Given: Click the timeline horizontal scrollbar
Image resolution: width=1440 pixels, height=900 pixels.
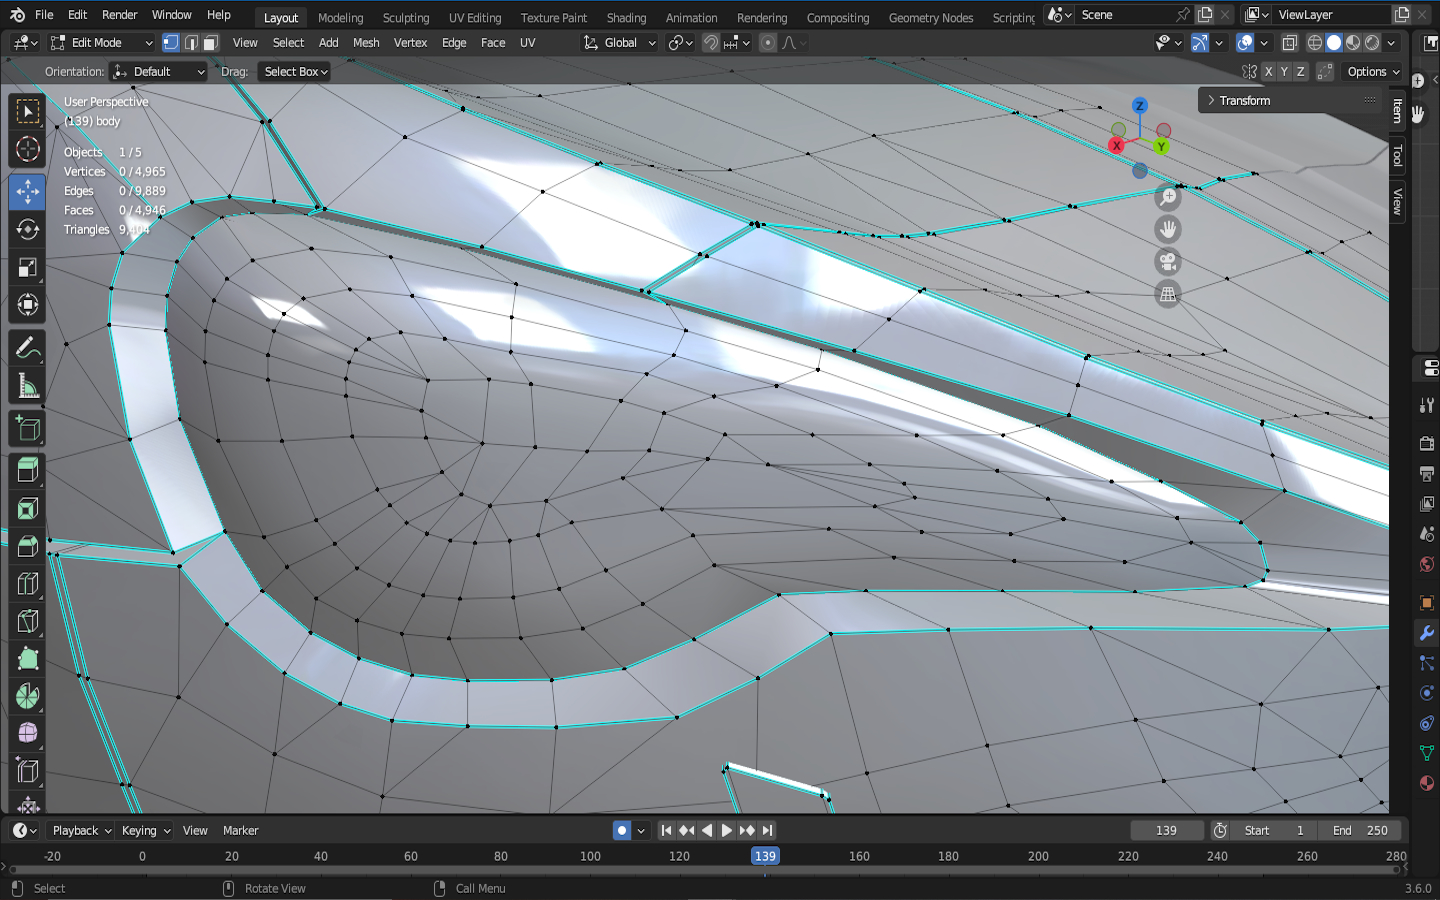Looking at the screenshot, I should coord(705,870).
